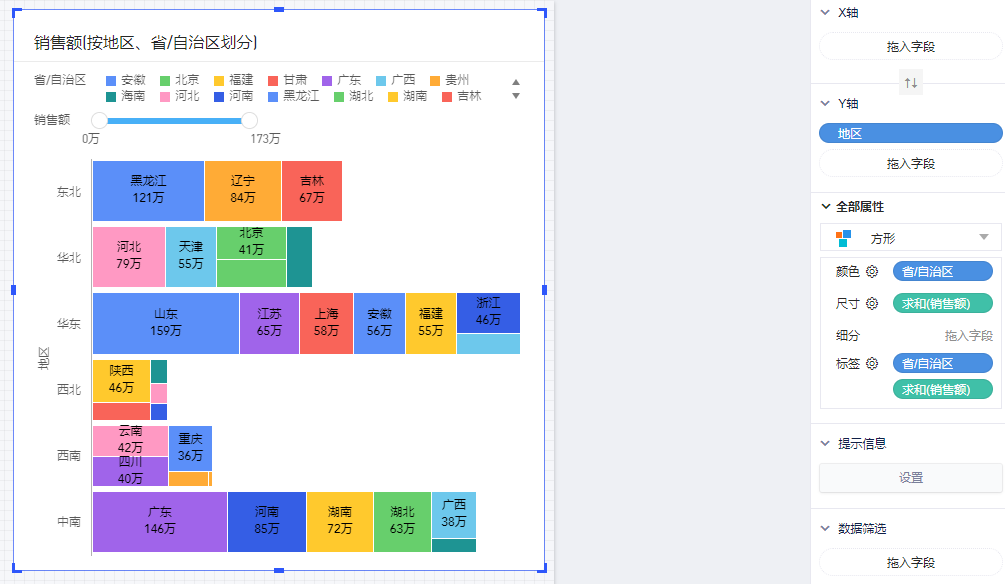The width and height of the screenshot is (1005, 584).
Task: Collapse the X轴 section
Action: (x=826, y=13)
